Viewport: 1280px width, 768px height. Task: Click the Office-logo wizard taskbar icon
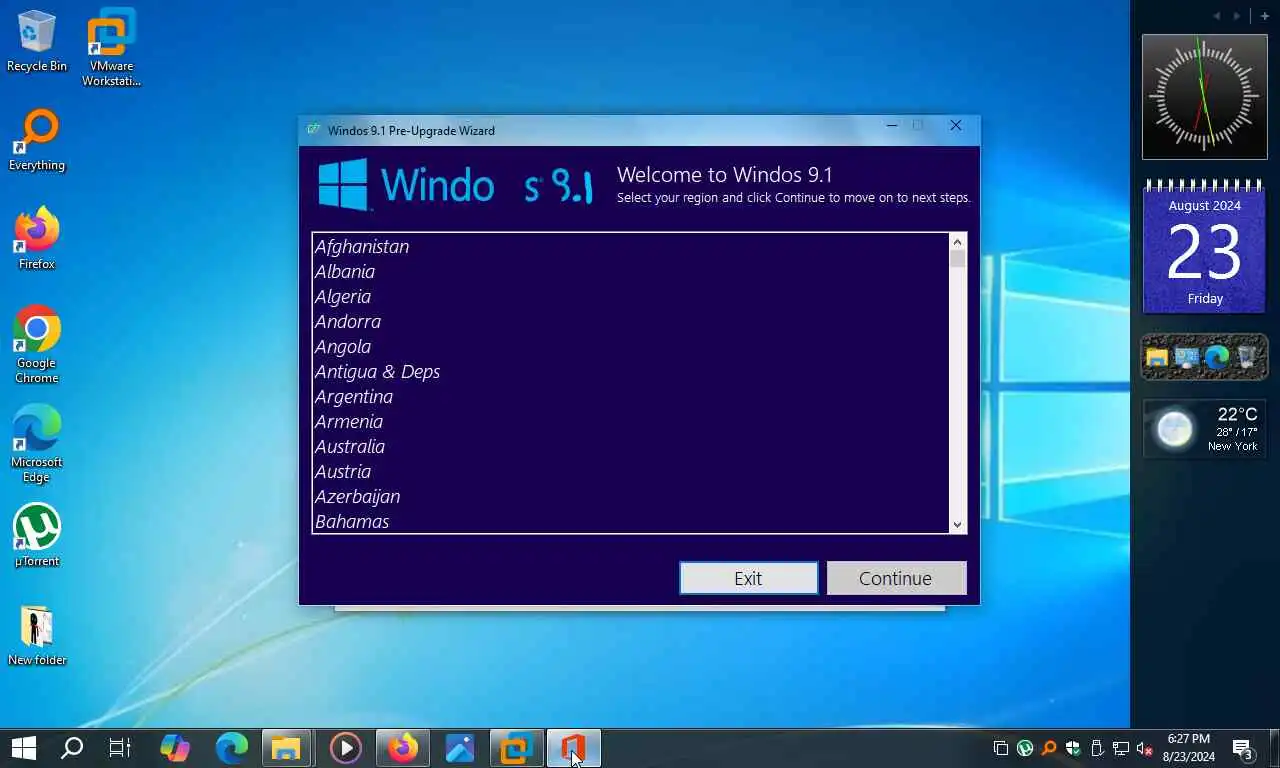[x=573, y=748]
